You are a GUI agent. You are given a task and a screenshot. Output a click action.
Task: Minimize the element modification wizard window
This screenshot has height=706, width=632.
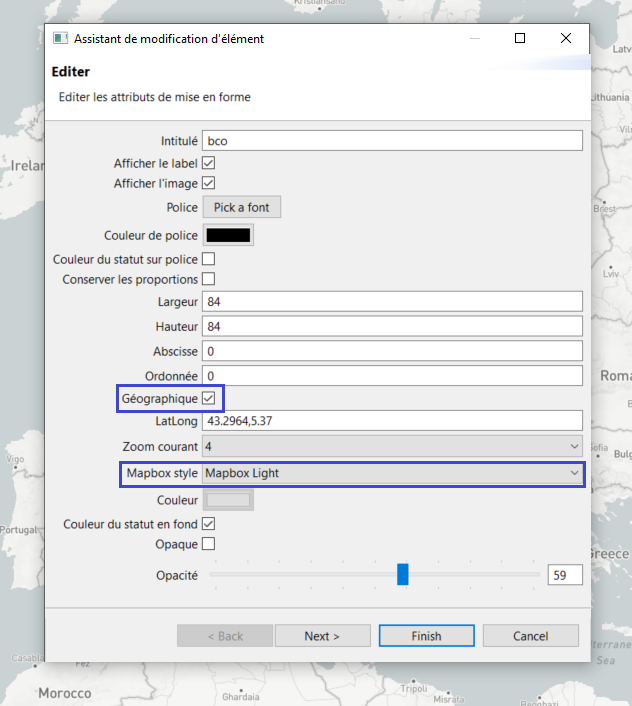474,39
